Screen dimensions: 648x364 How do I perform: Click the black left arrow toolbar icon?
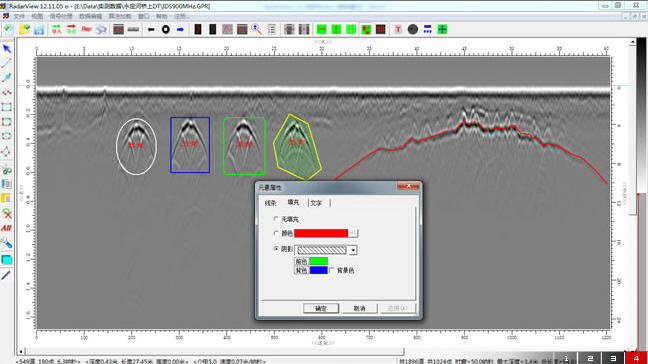[151, 29]
